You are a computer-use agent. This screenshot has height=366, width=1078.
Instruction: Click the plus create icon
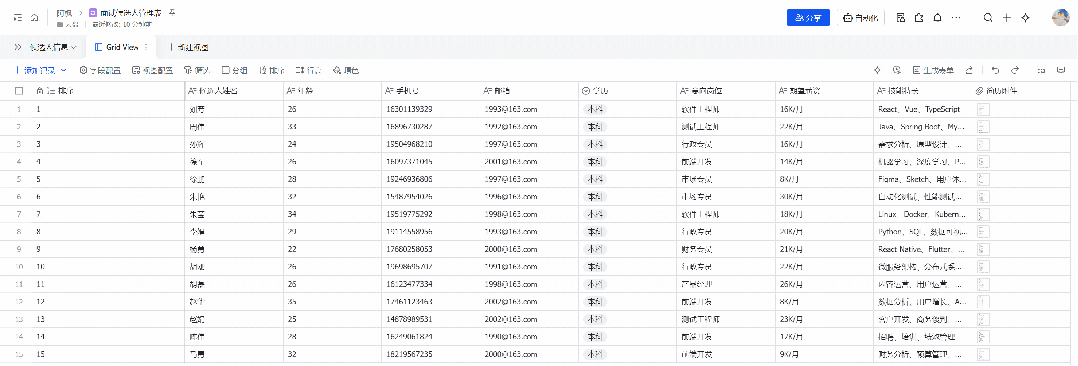[1006, 18]
